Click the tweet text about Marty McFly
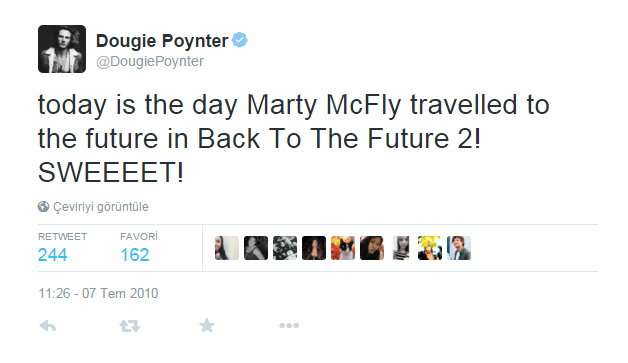 coord(294,139)
